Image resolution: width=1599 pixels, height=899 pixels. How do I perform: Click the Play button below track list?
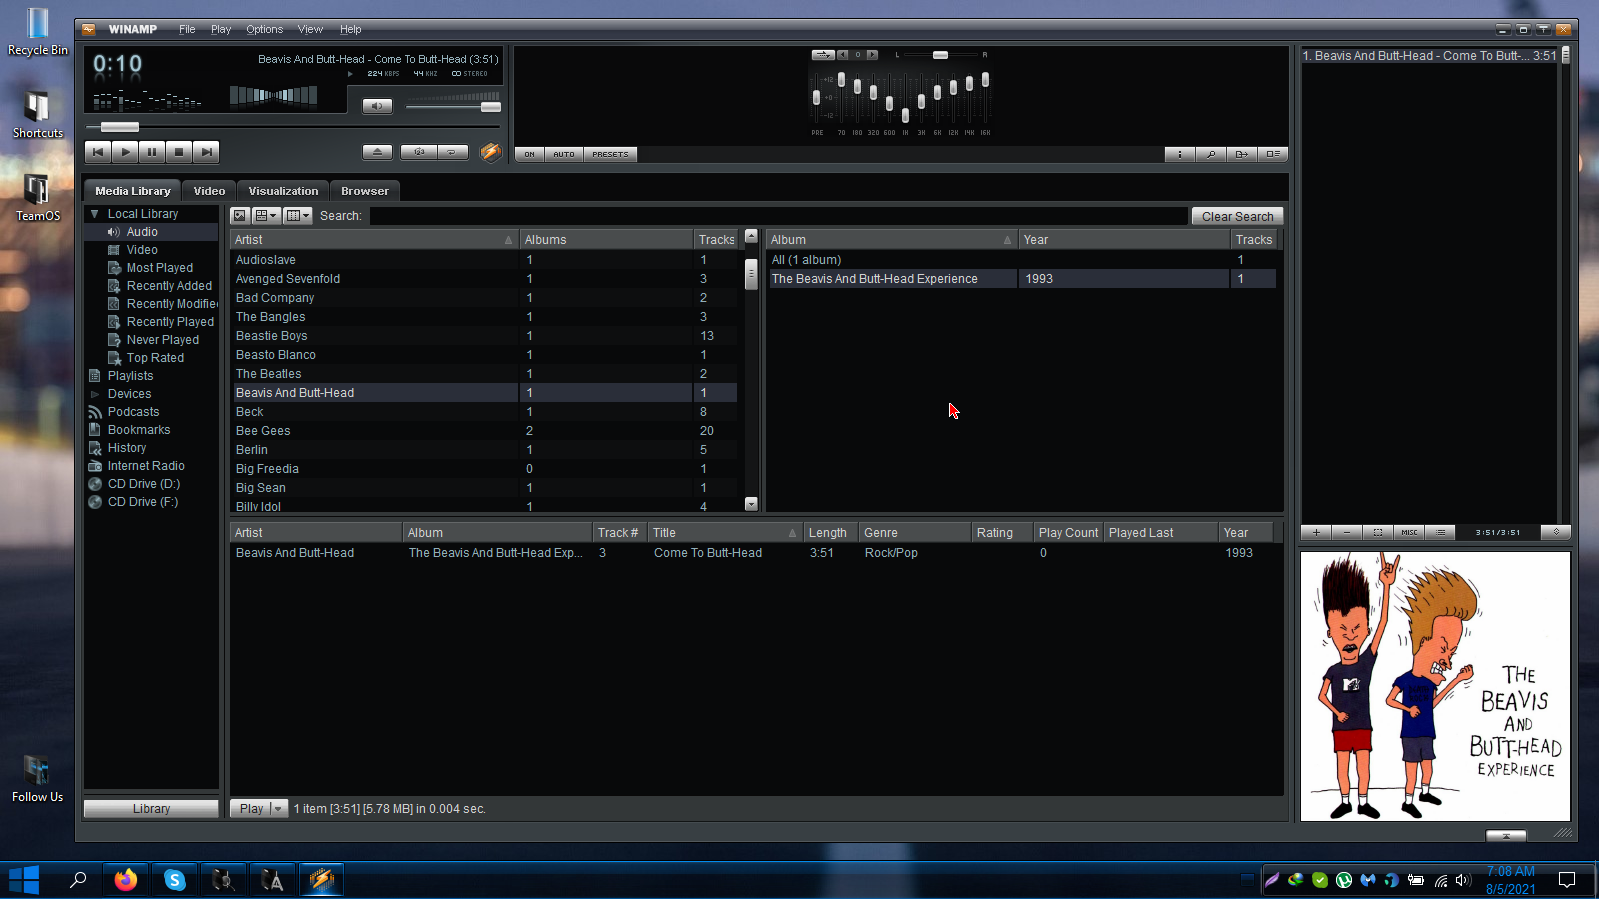click(x=251, y=809)
